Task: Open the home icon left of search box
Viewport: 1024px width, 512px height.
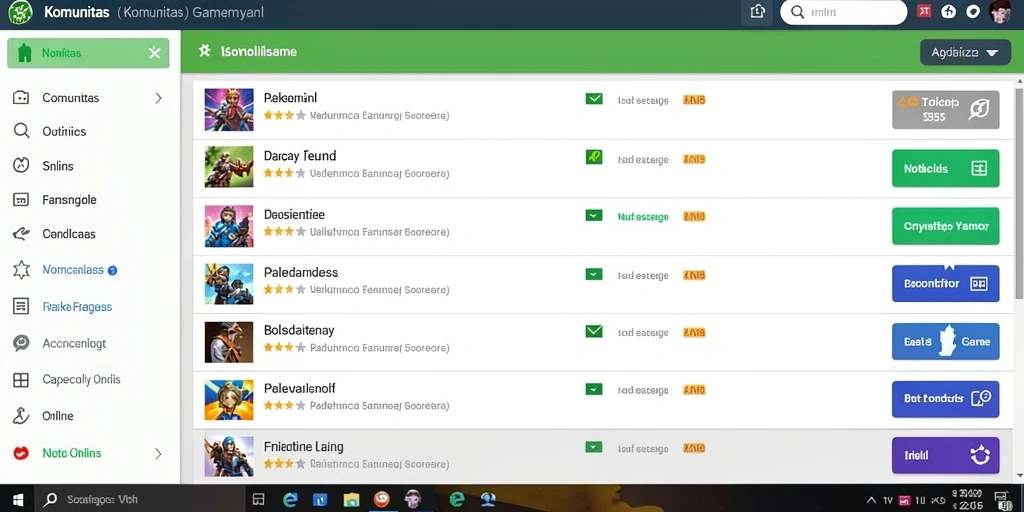Action: (x=758, y=12)
